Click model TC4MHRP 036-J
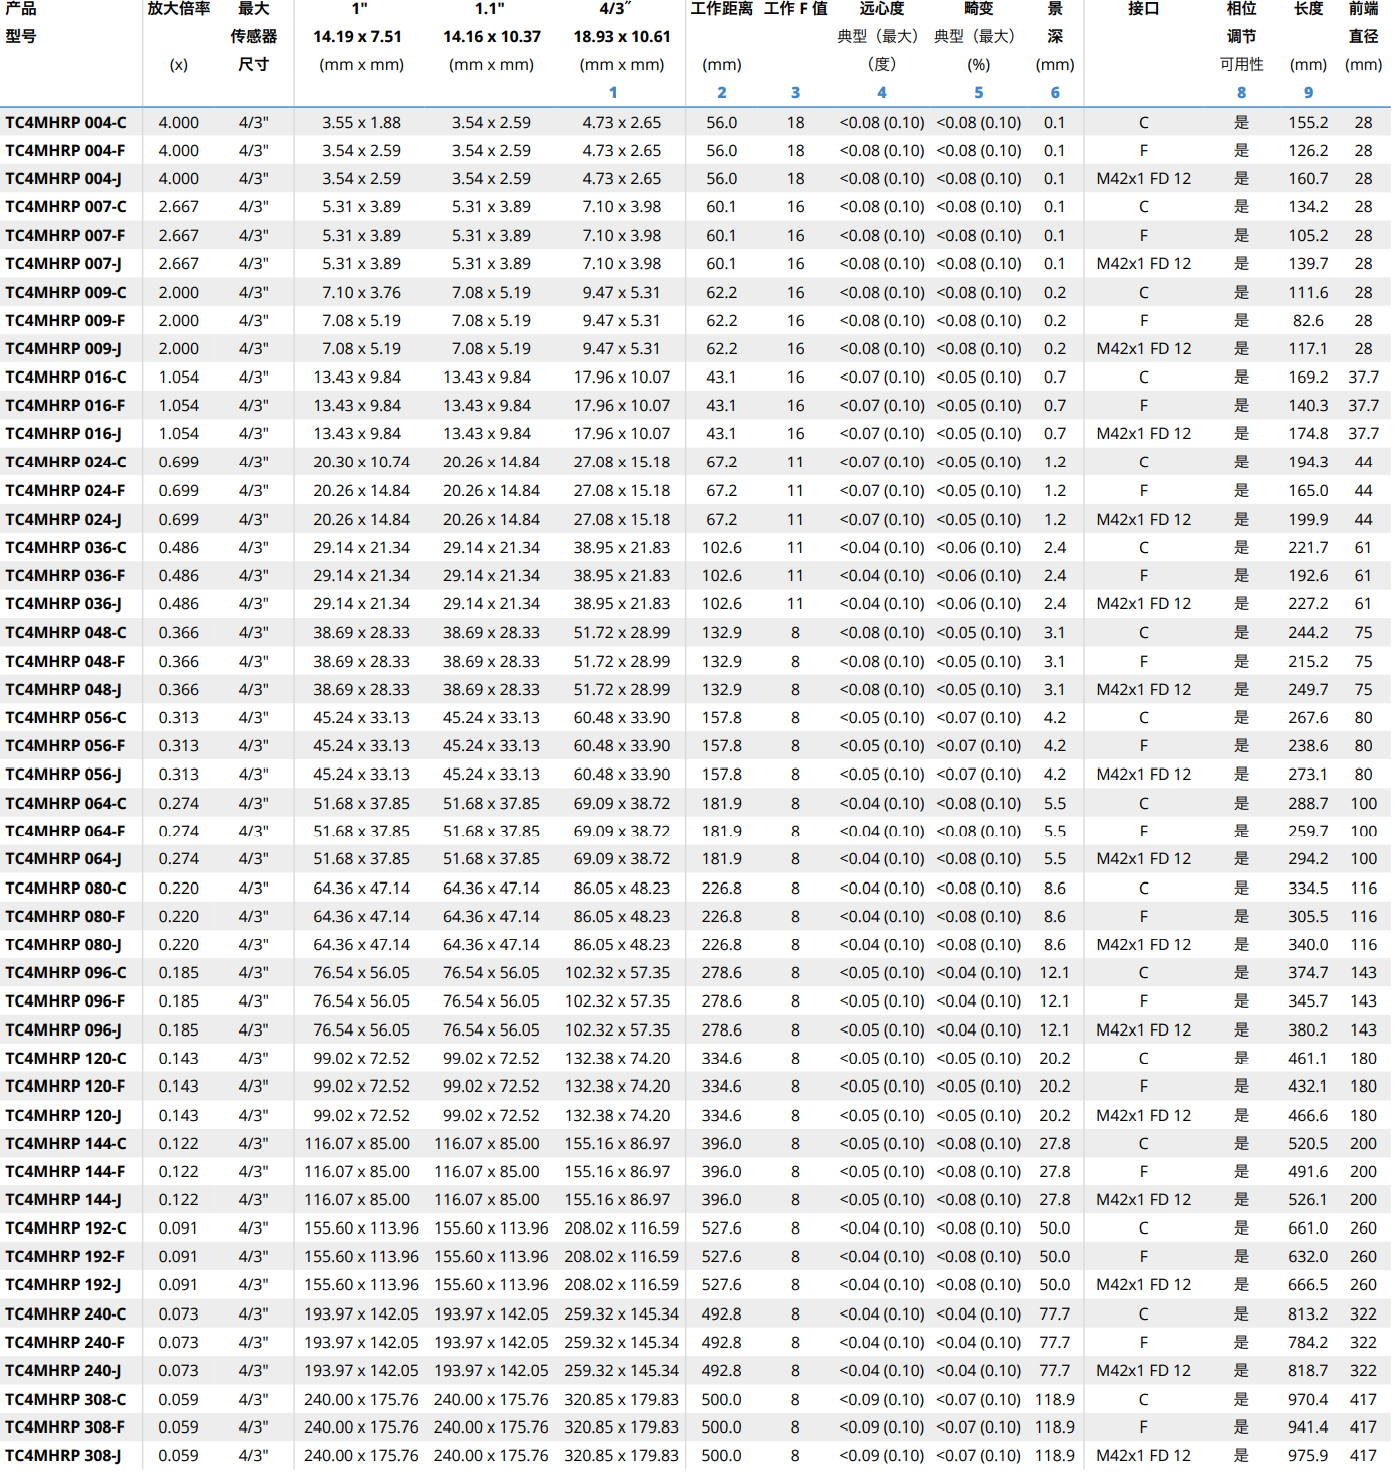1397x1478 pixels. pyautogui.click(x=64, y=604)
